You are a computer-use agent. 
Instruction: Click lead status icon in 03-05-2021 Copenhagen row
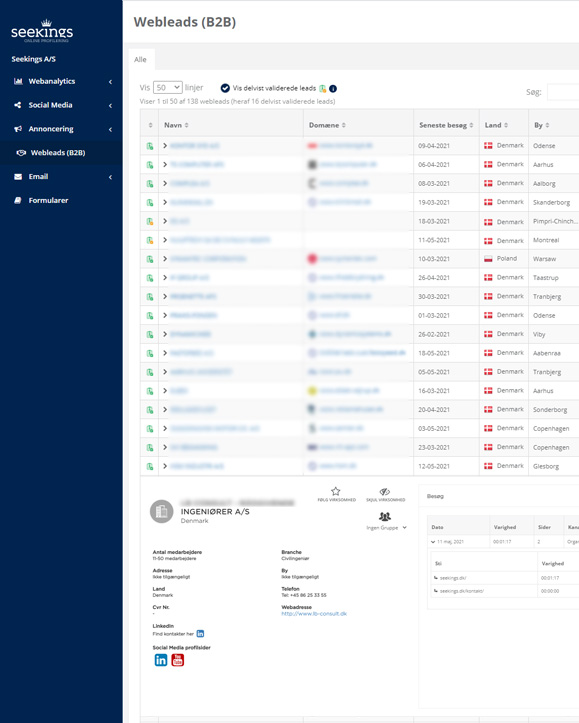(150, 429)
